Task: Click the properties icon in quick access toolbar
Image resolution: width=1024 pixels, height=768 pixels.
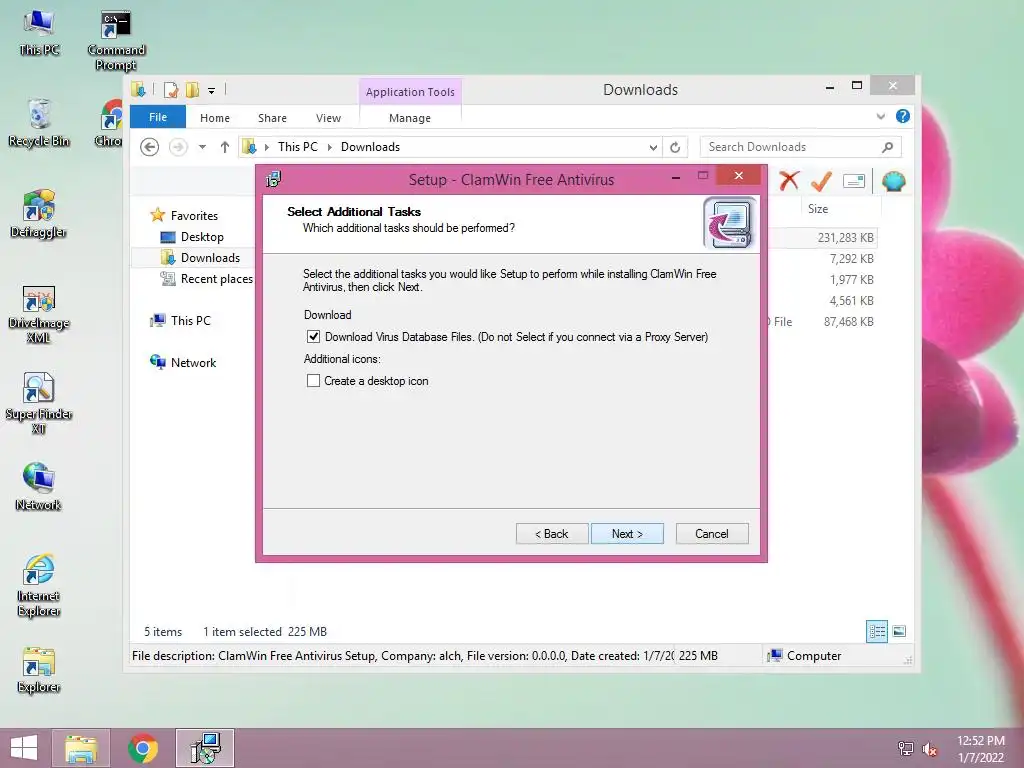Action: coord(171,89)
